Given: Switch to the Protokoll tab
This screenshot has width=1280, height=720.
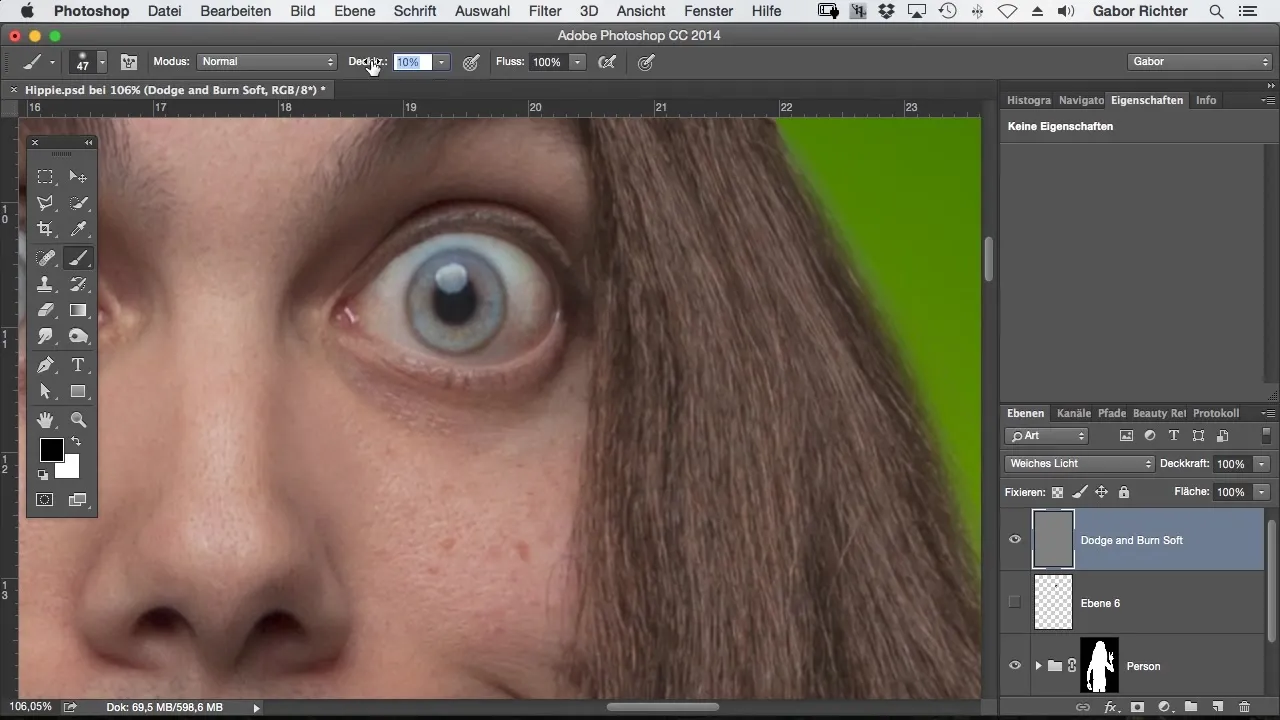Looking at the screenshot, I should [x=1216, y=413].
